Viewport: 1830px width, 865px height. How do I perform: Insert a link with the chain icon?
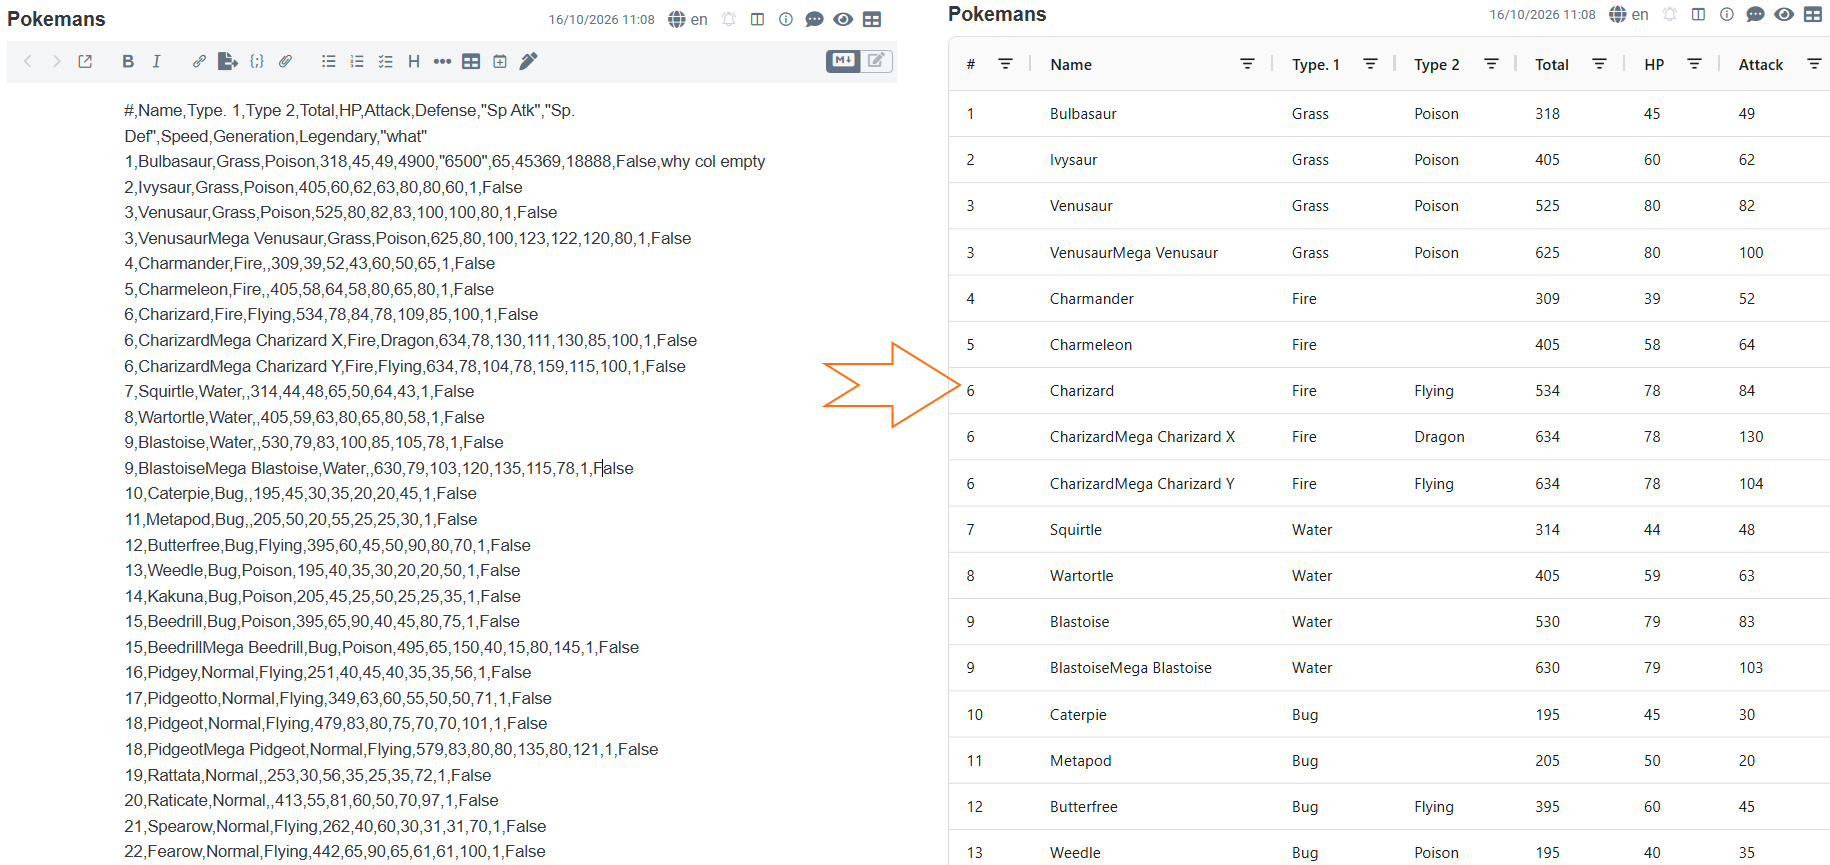(199, 62)
